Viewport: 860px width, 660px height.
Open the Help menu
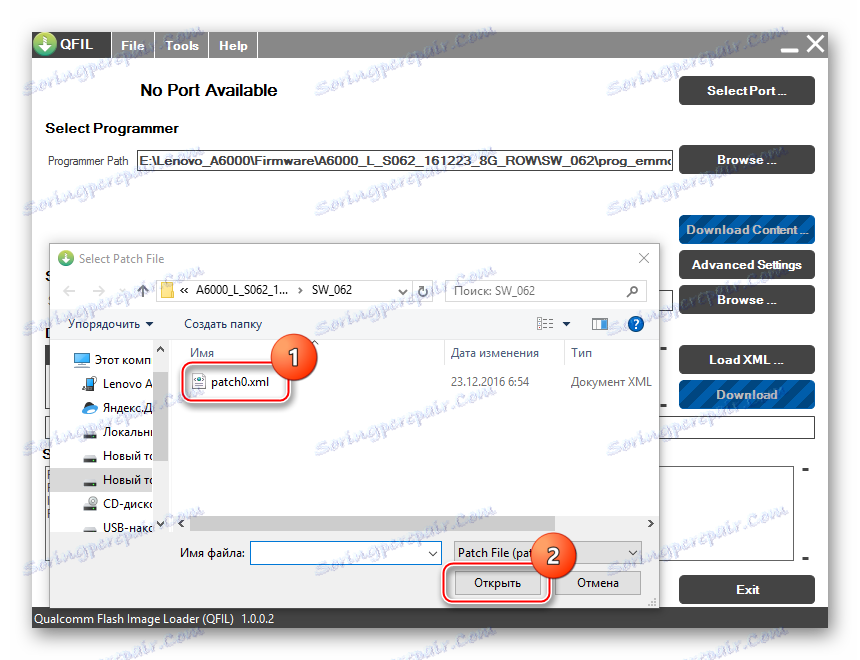[x=233, y=46]
